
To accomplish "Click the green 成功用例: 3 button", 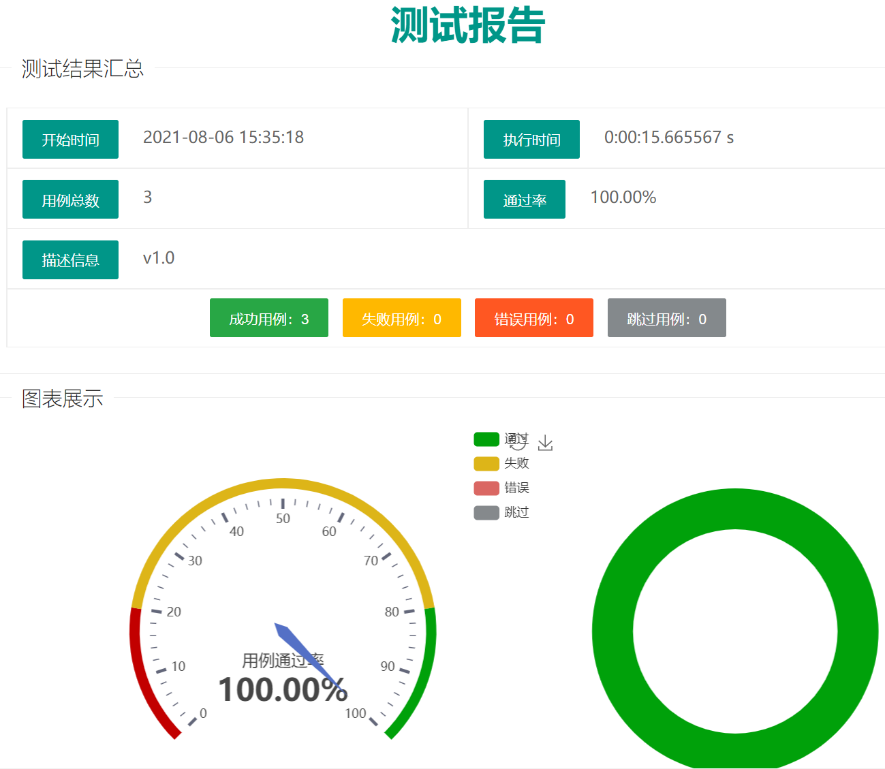I will point(269,318).
